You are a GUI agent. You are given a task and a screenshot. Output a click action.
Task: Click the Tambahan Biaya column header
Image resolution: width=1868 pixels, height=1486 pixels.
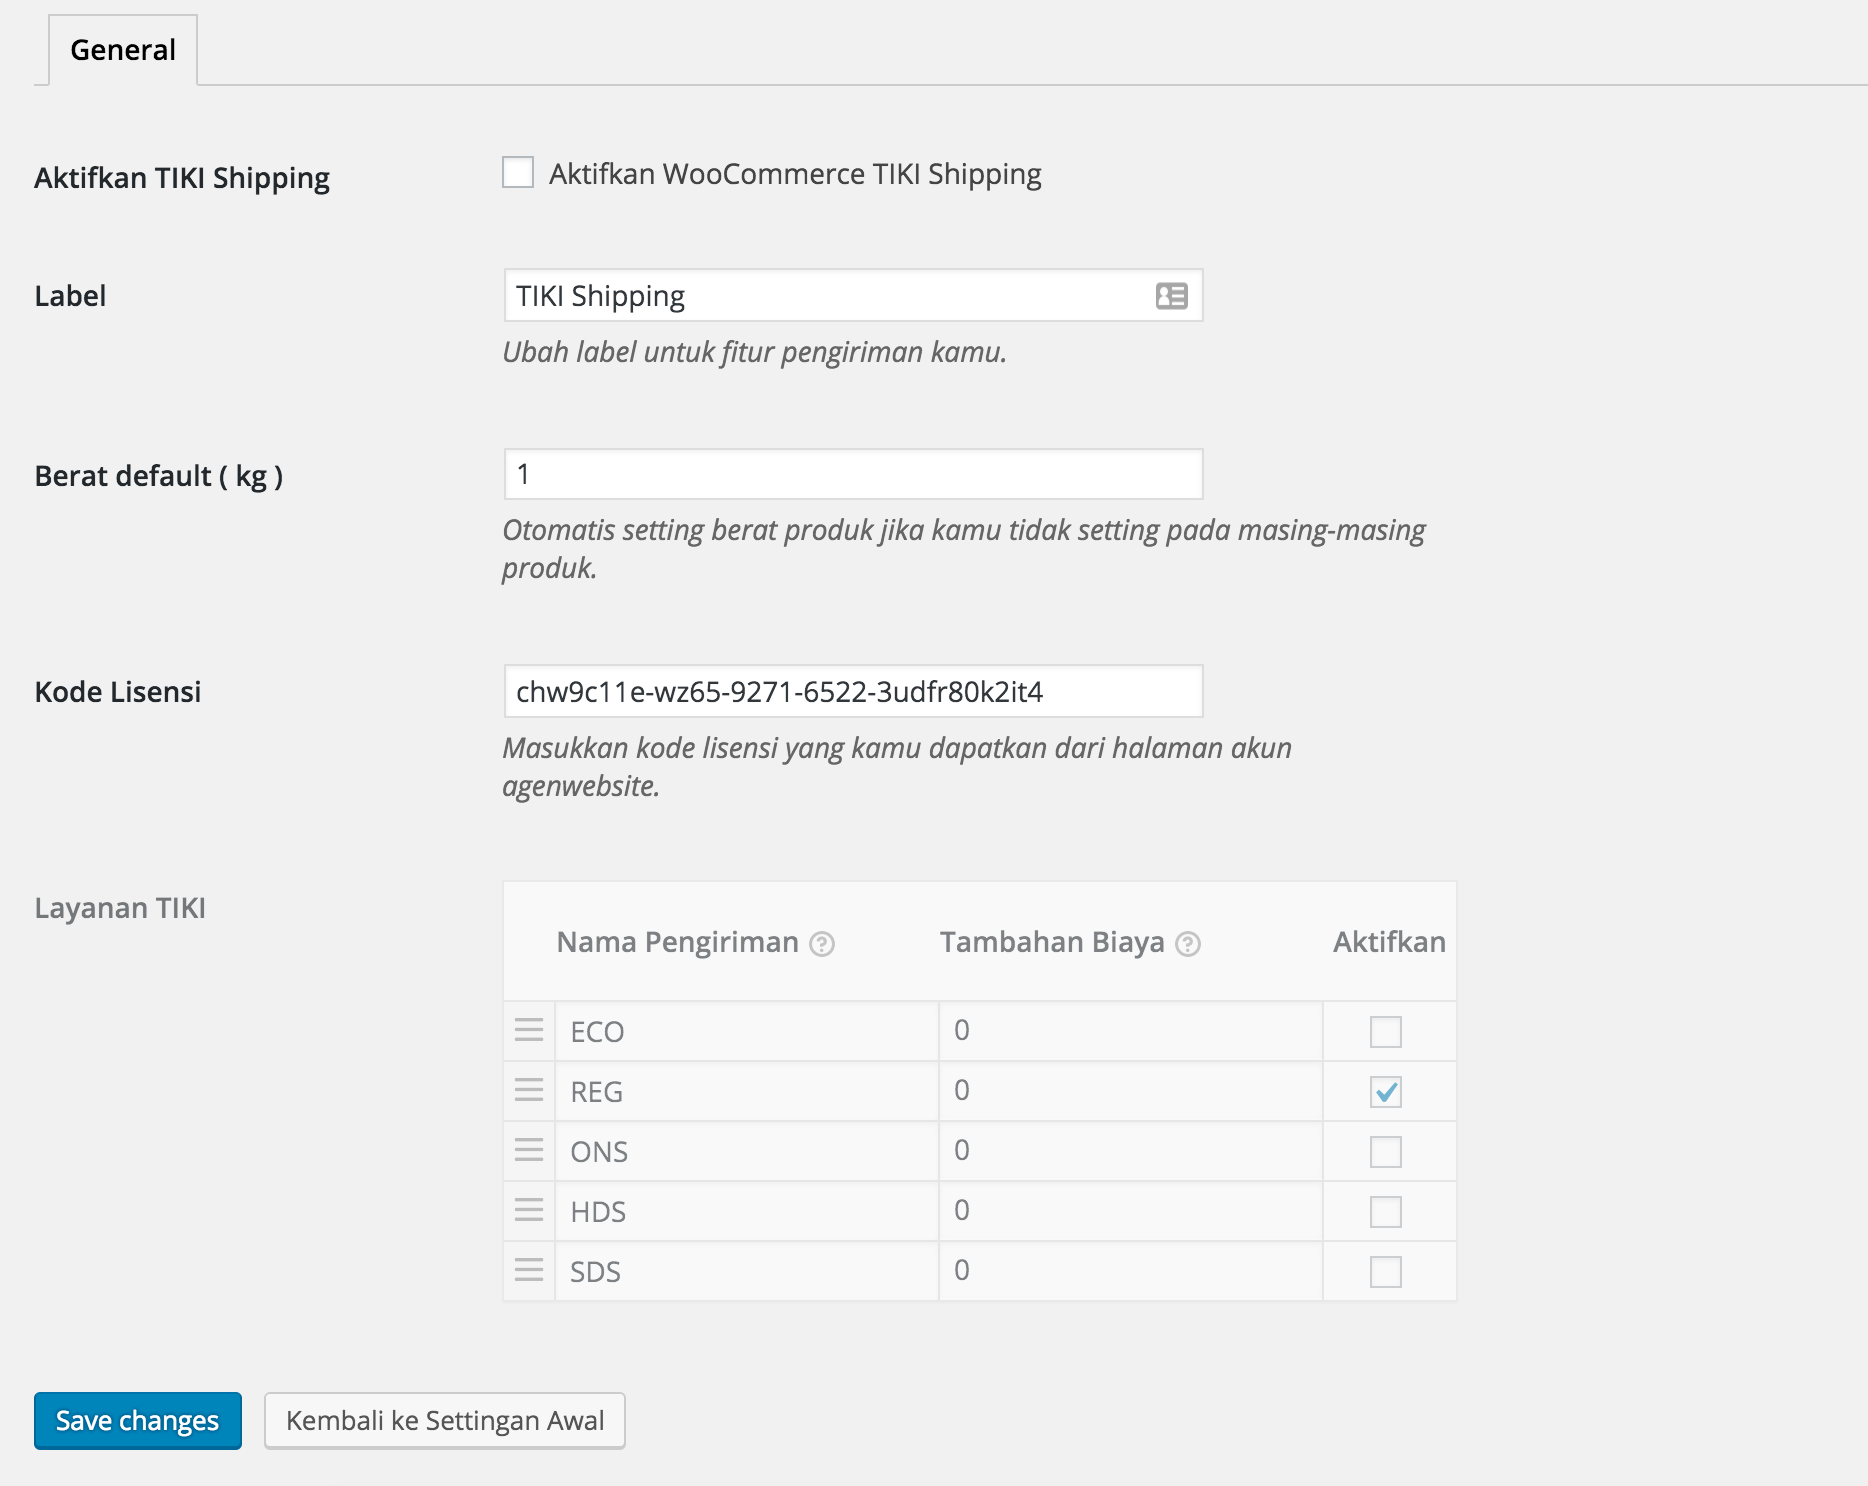(x=1052, y=943)
